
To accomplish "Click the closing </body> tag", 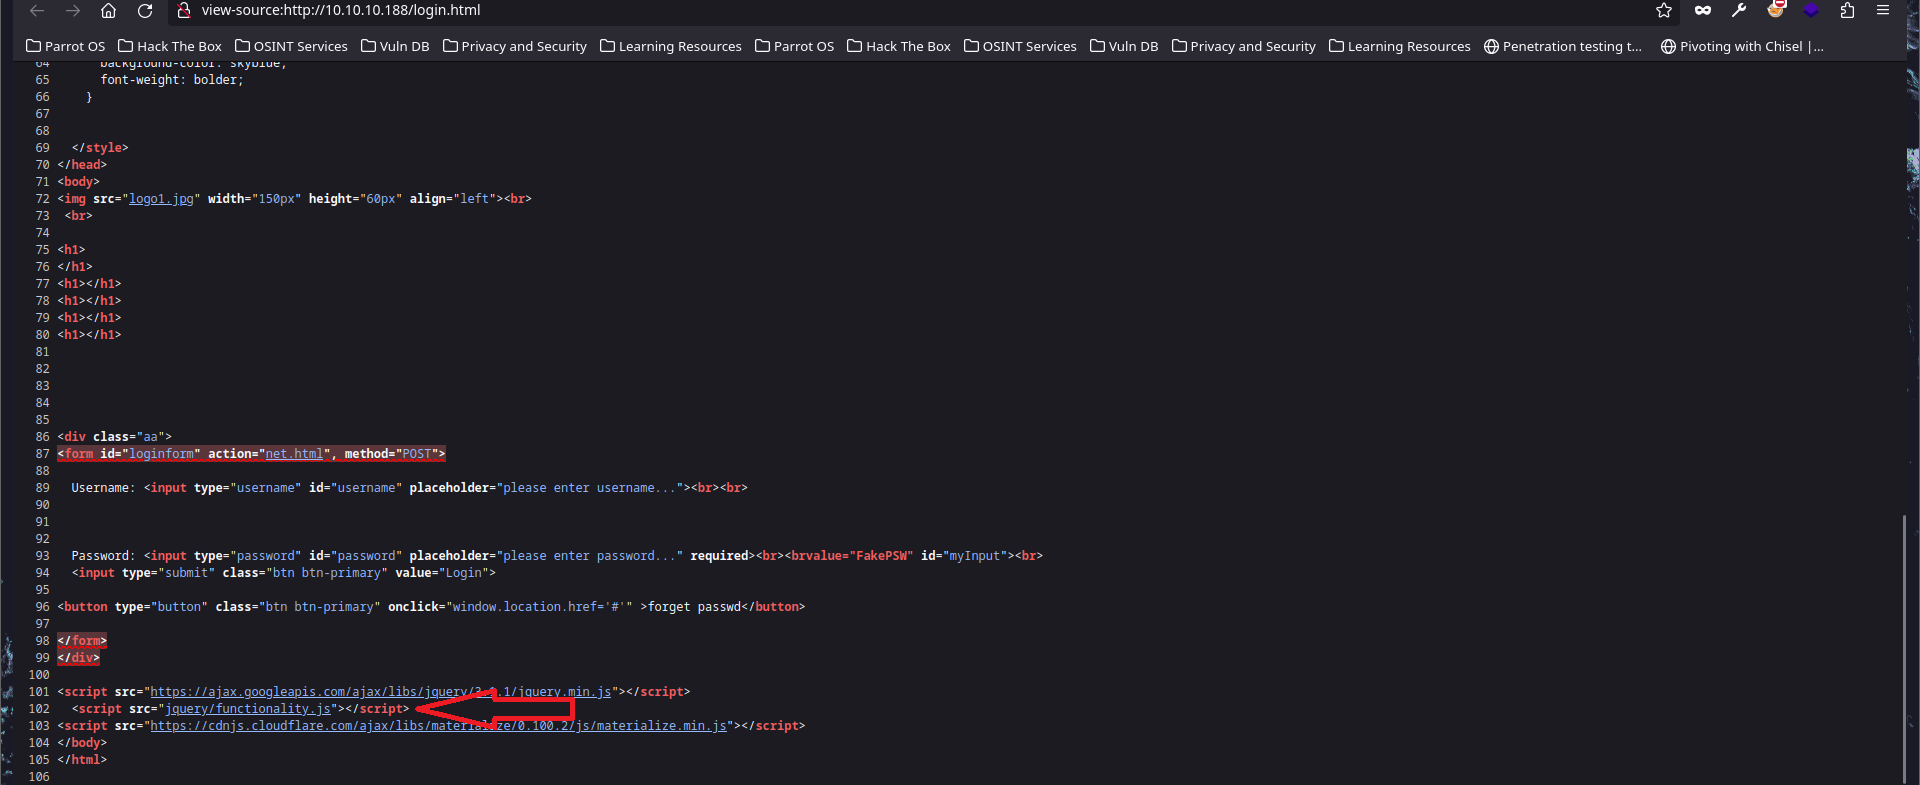I will coord(82,743).
